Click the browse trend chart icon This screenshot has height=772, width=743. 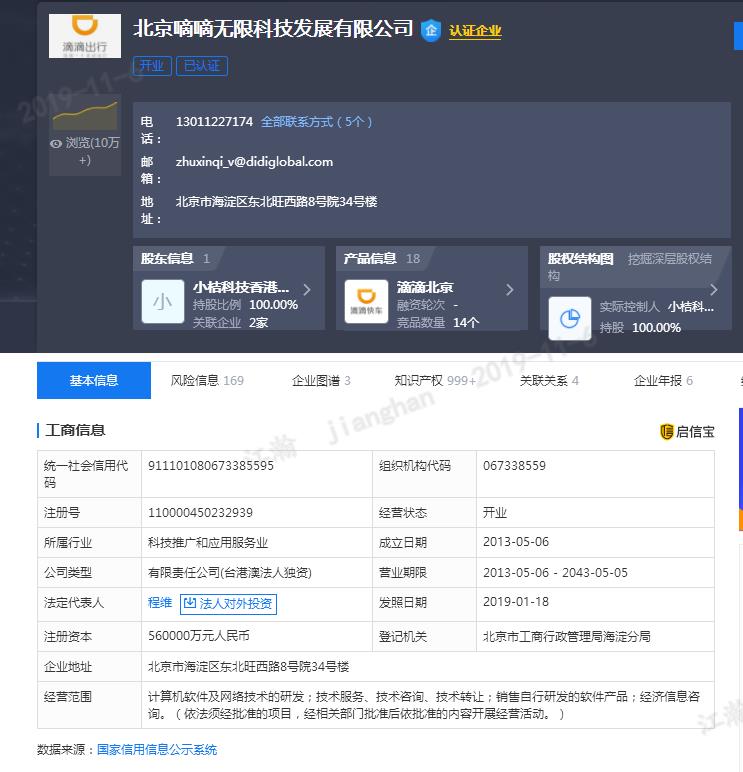click(85, 116)
